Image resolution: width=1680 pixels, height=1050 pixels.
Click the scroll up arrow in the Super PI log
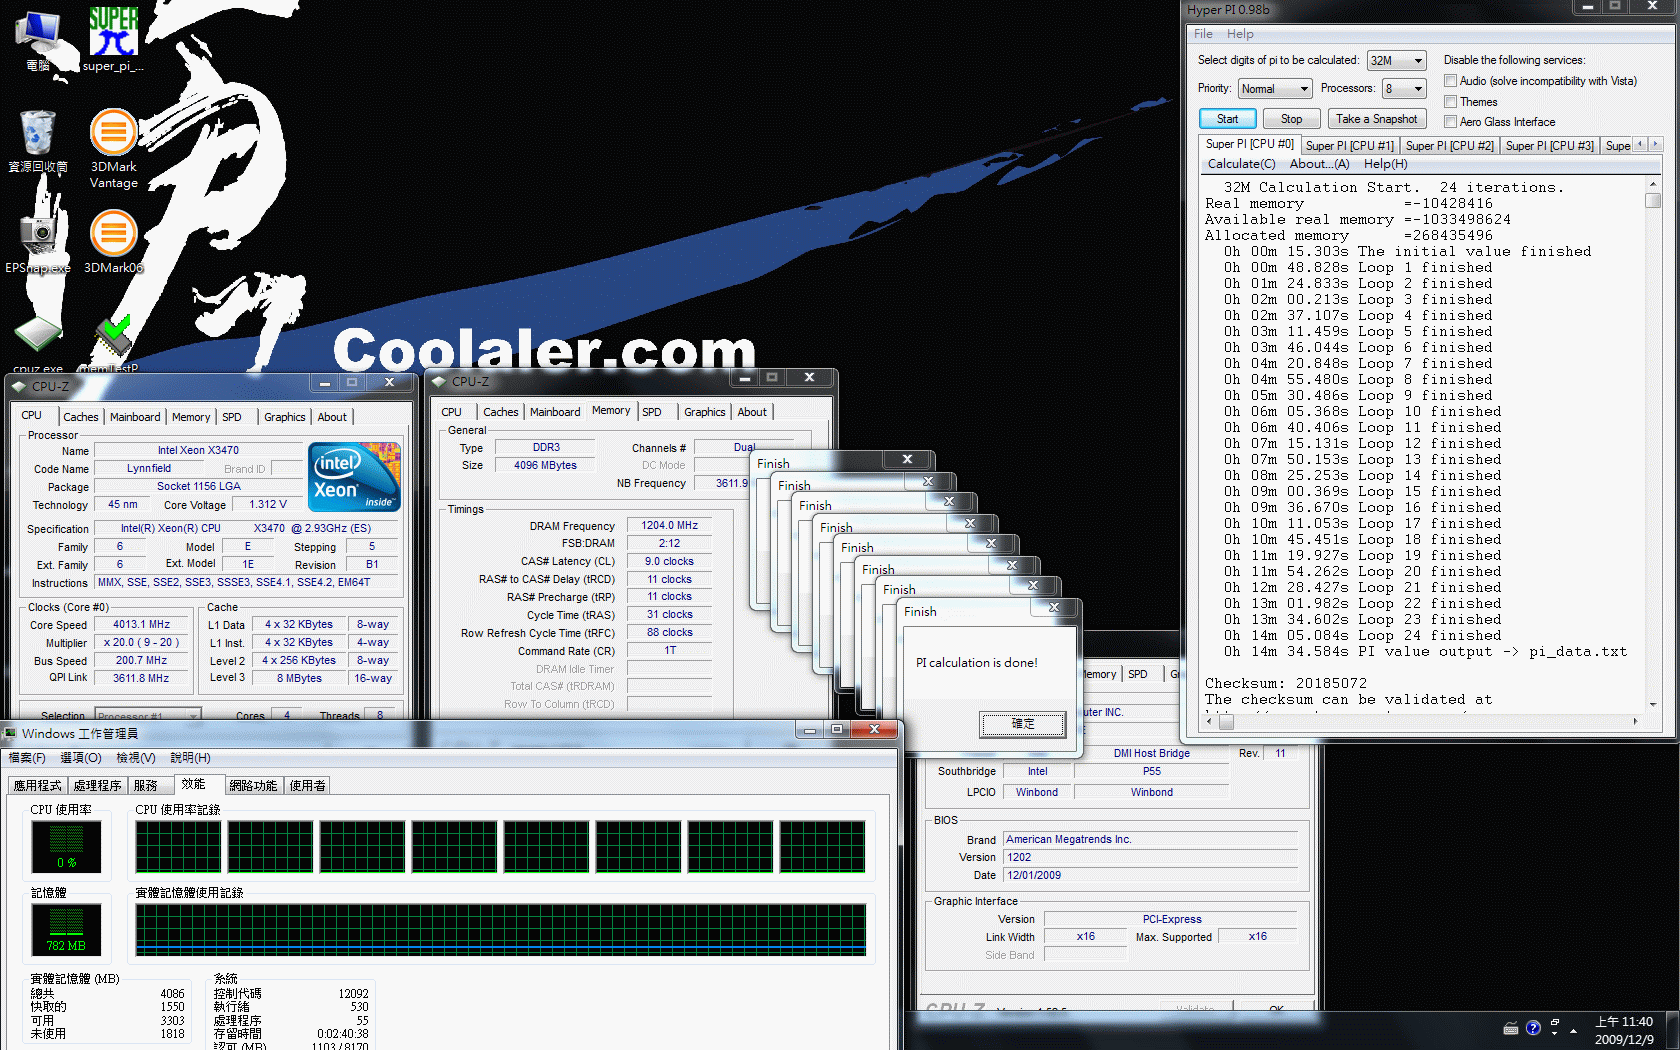[1653, 185]
